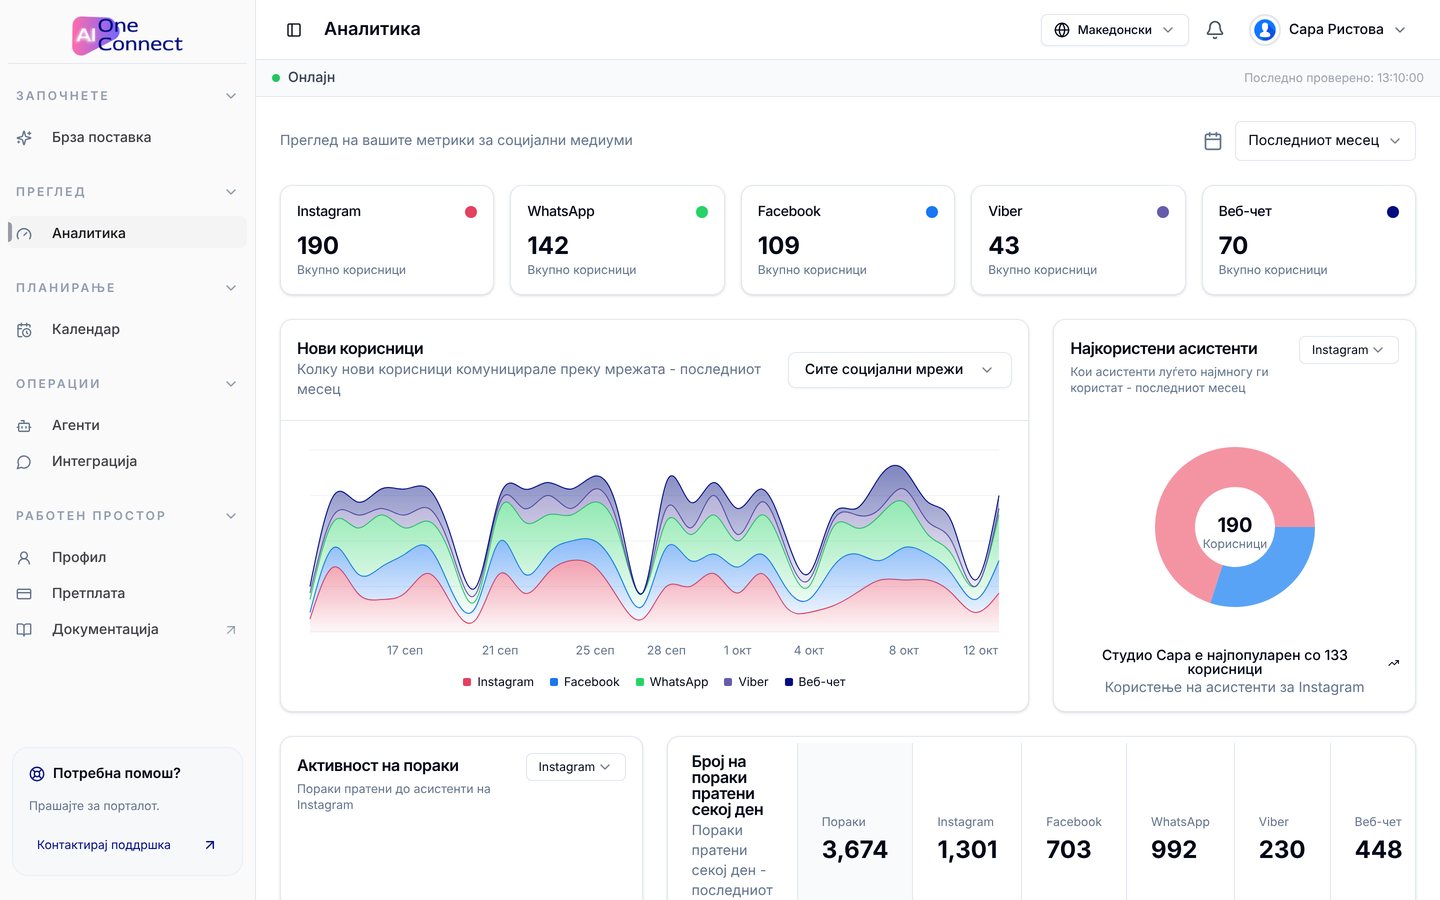Click the person icon for Профил

coord(24,558)
